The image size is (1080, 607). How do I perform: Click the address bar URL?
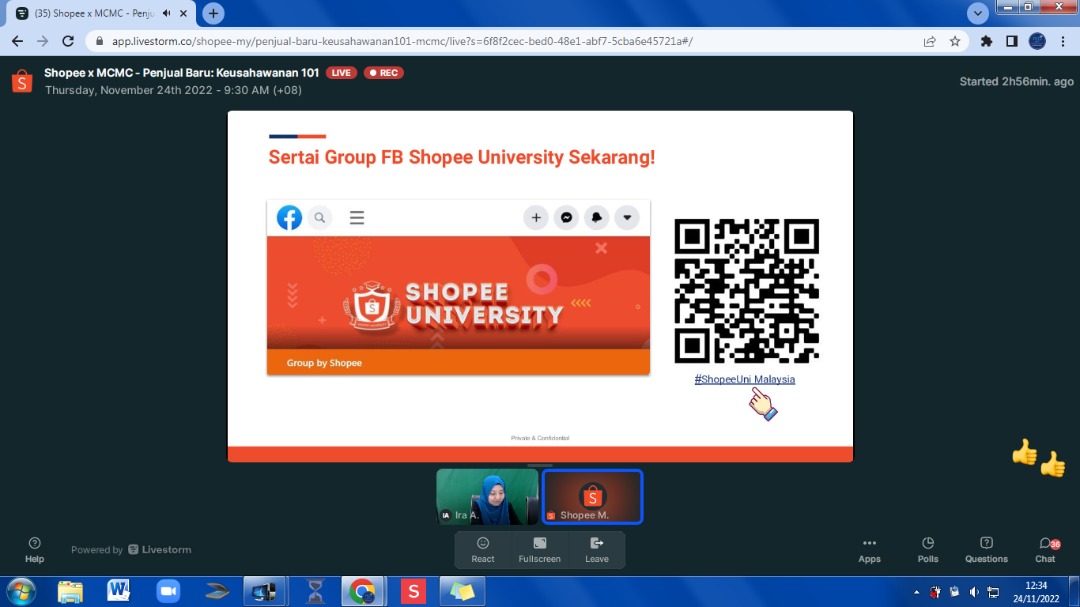coord(400,41)
